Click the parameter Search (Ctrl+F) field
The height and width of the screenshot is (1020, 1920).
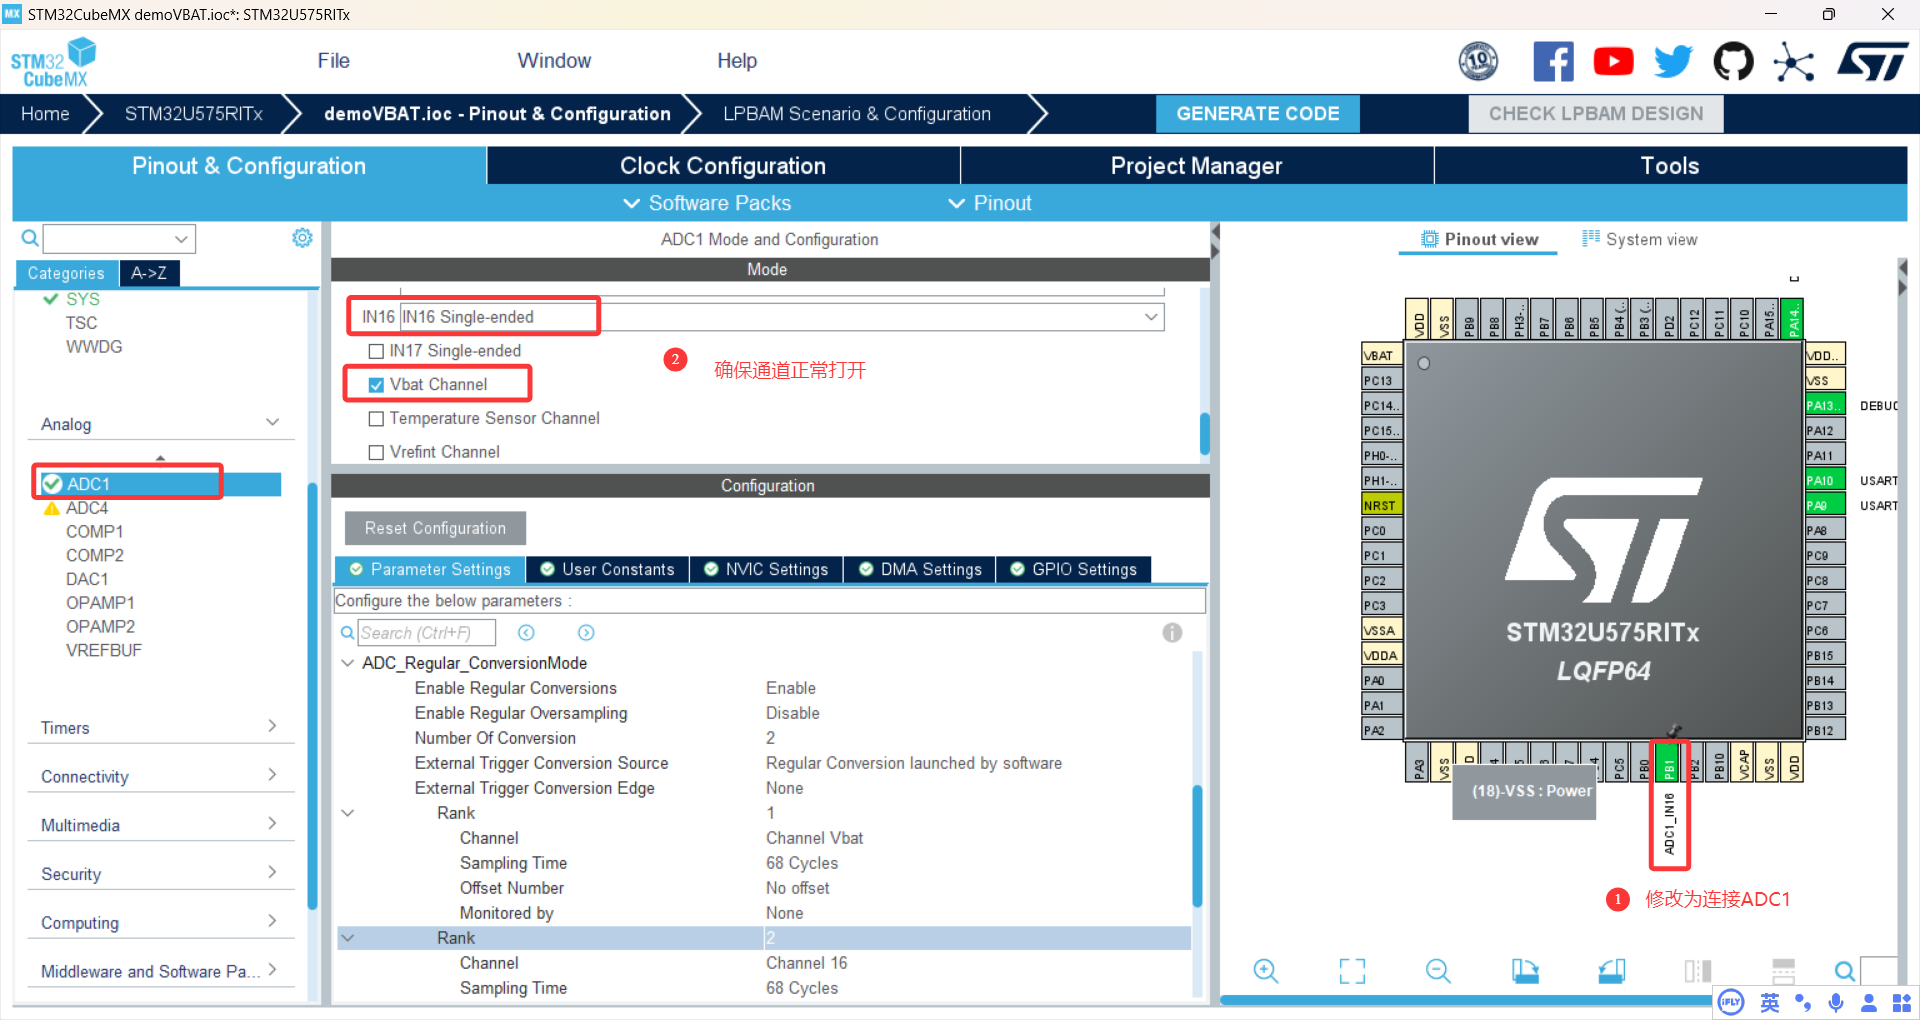point(427,633)
